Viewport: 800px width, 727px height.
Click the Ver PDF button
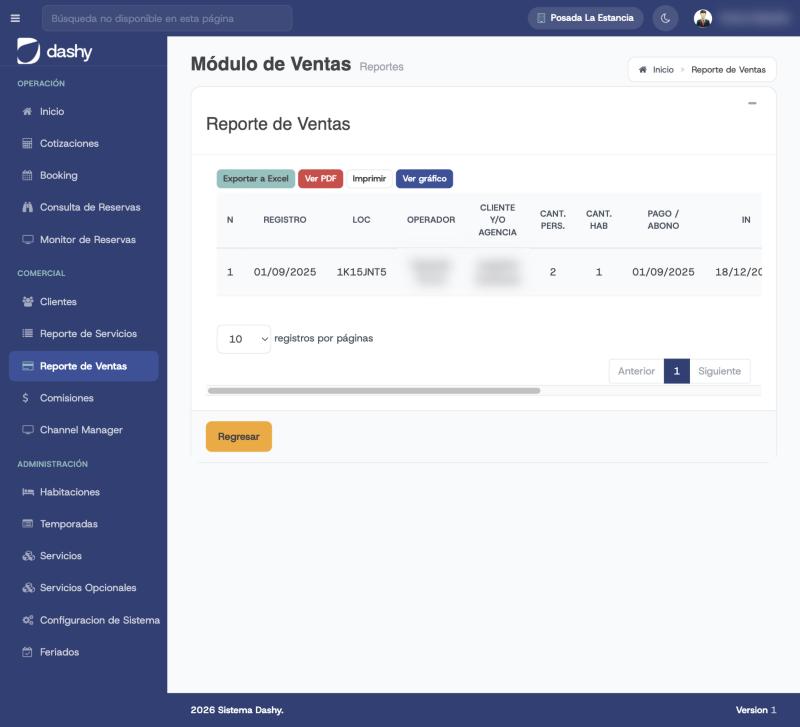tap(320, 179)
